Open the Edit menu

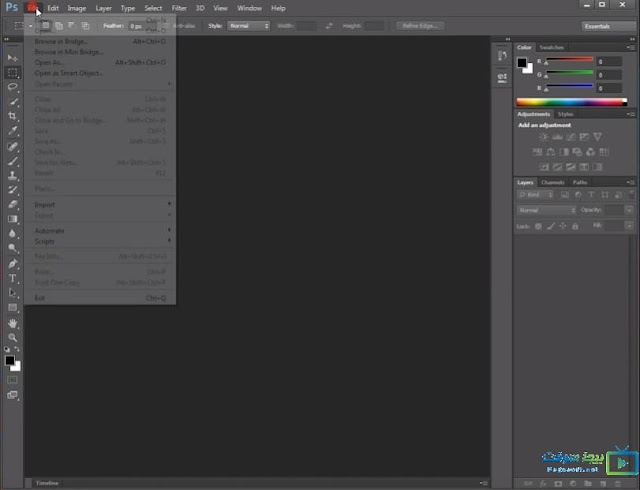click(x=53, y=8)
